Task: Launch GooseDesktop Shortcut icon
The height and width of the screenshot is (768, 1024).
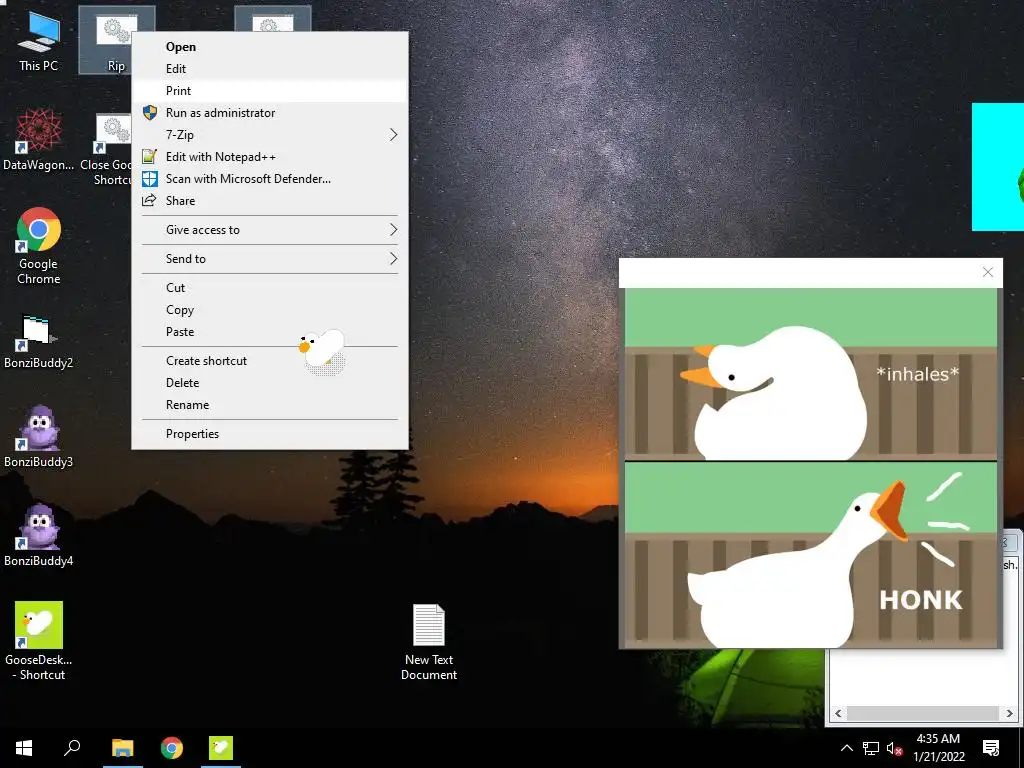Action: 39,641
